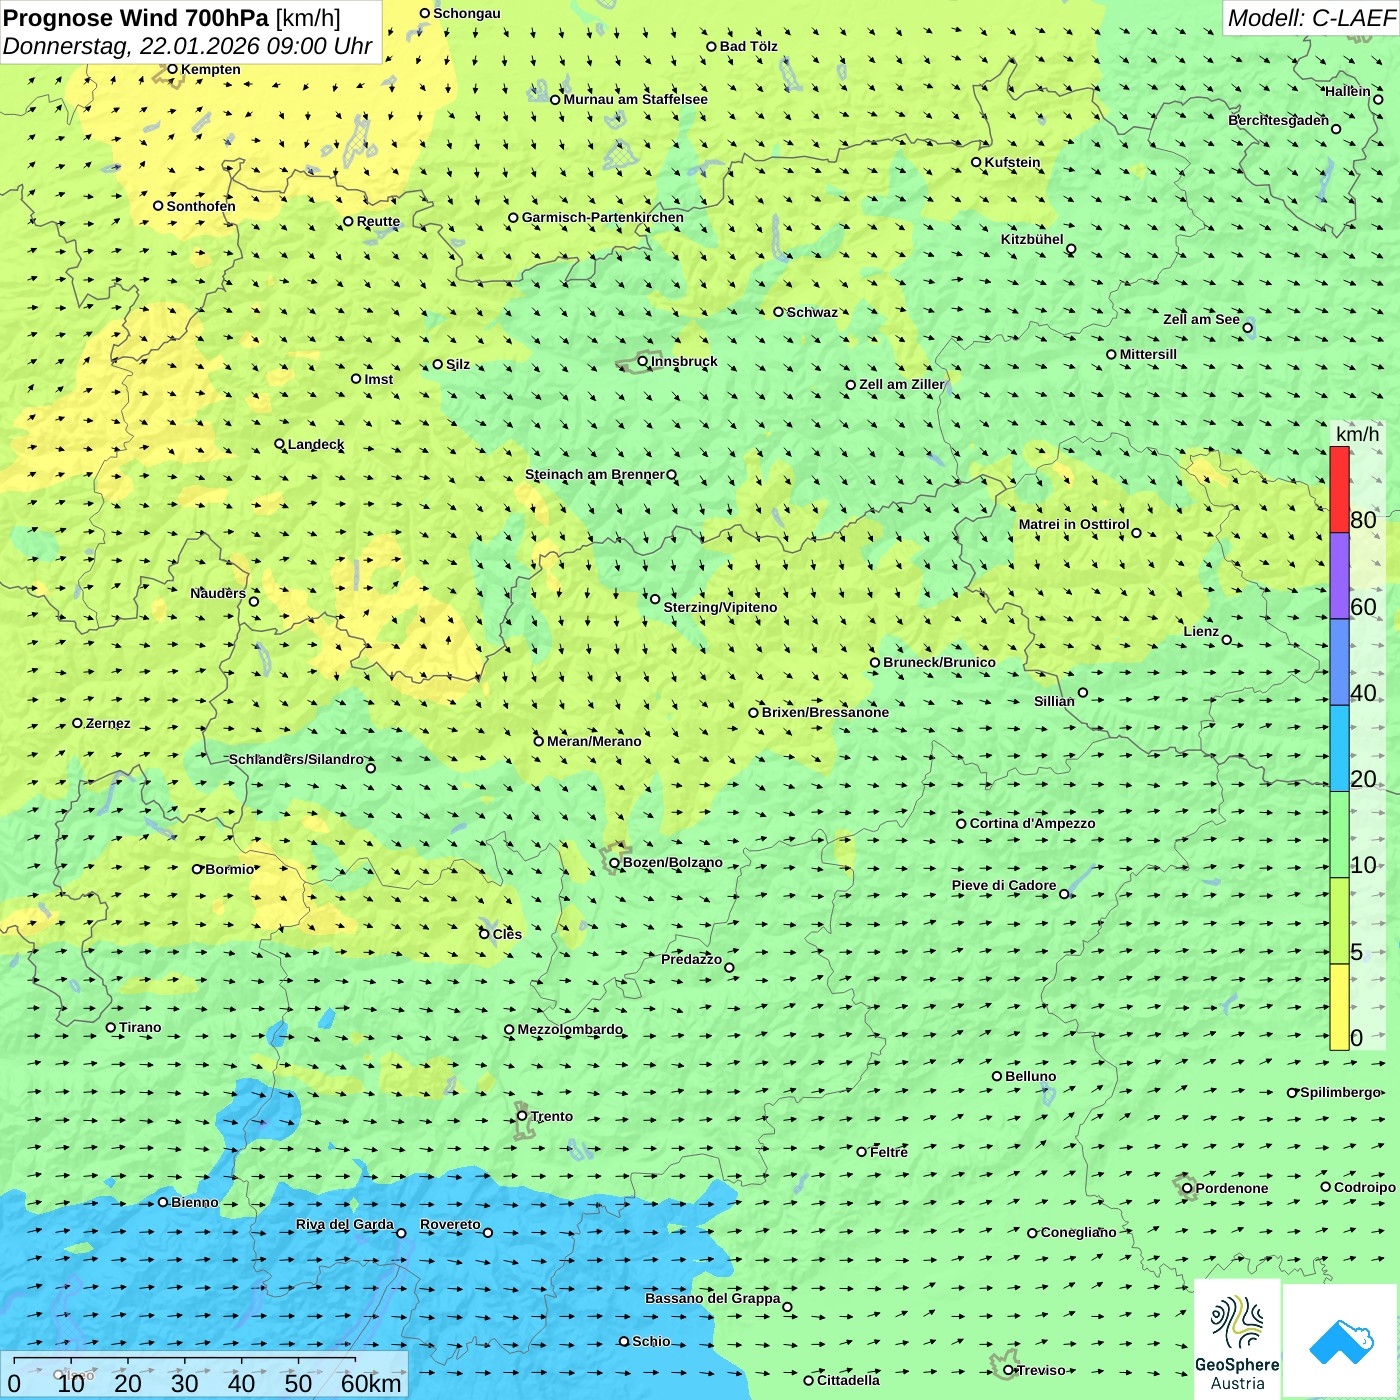Select the yellow legend color segment
The width and height of the screenshot is (1400, 1400).
tap(1339, 1007)
